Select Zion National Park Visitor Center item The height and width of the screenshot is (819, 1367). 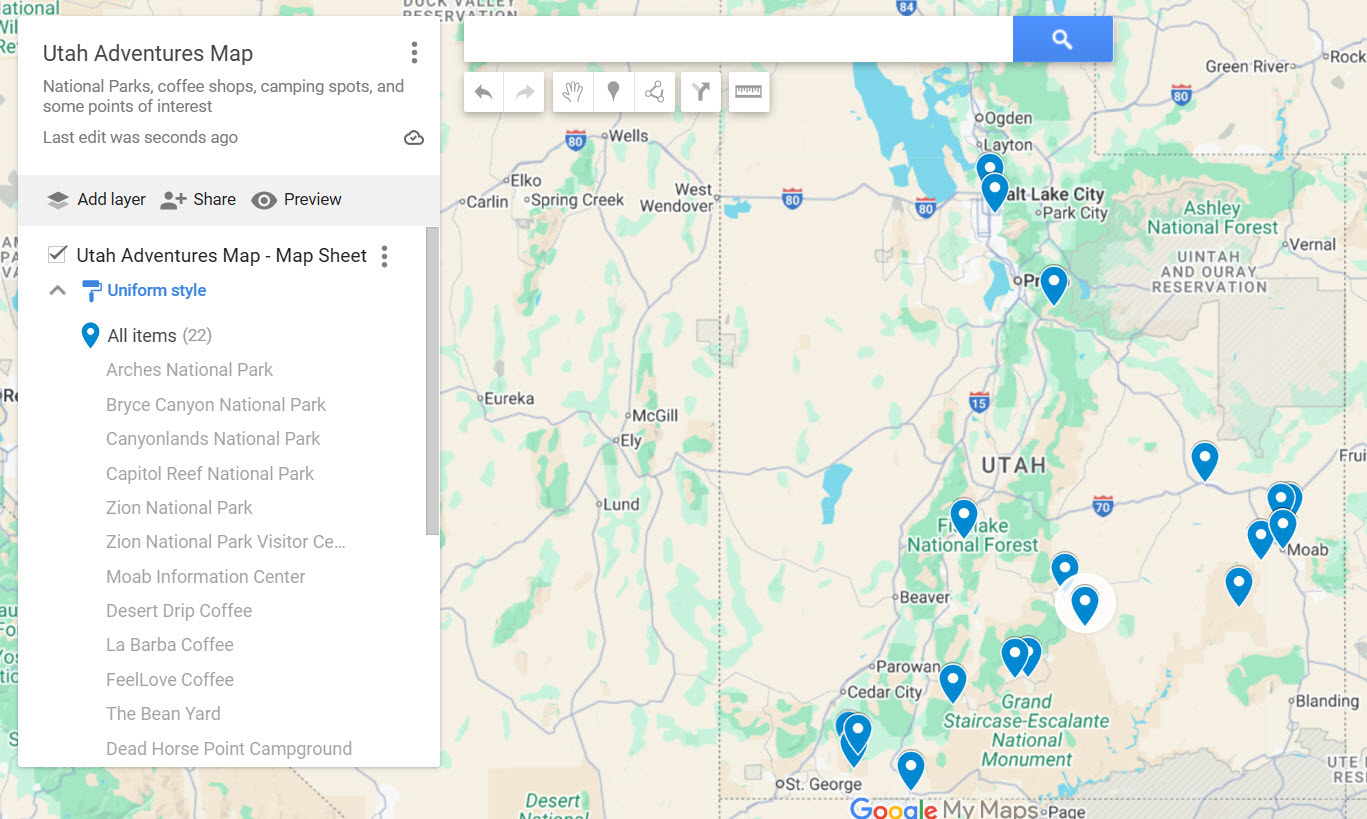click(226, 542)
